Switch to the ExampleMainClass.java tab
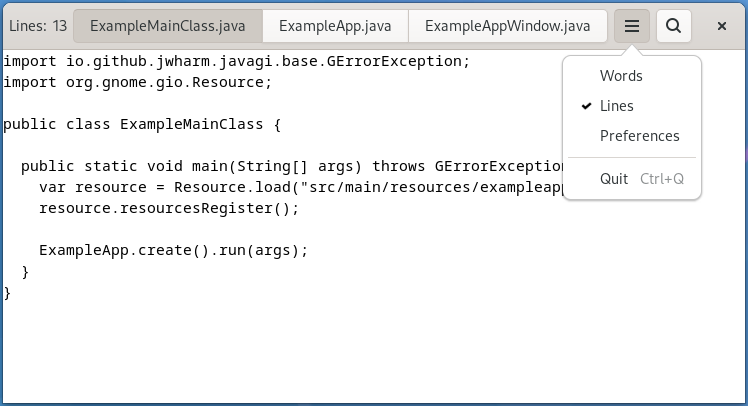The height and width of the screenshot is (406, 748). [x=168, y=26]
